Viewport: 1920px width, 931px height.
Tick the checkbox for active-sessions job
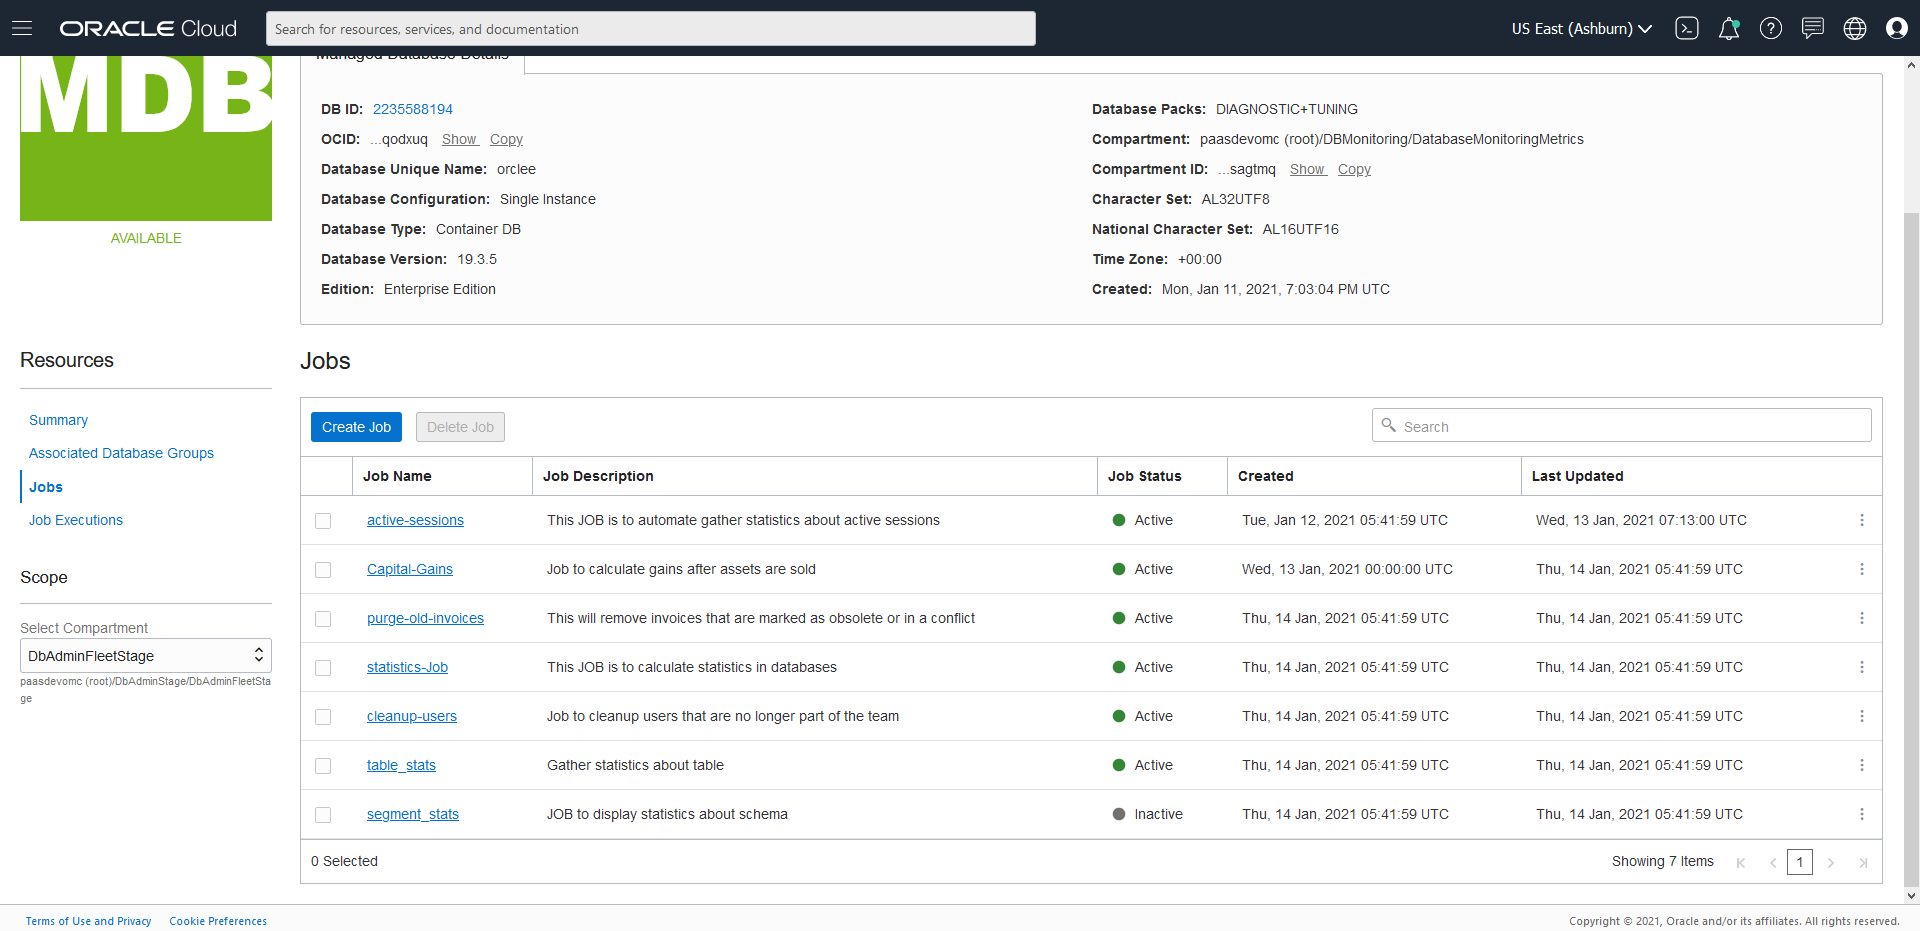click(x=323, y=521)
